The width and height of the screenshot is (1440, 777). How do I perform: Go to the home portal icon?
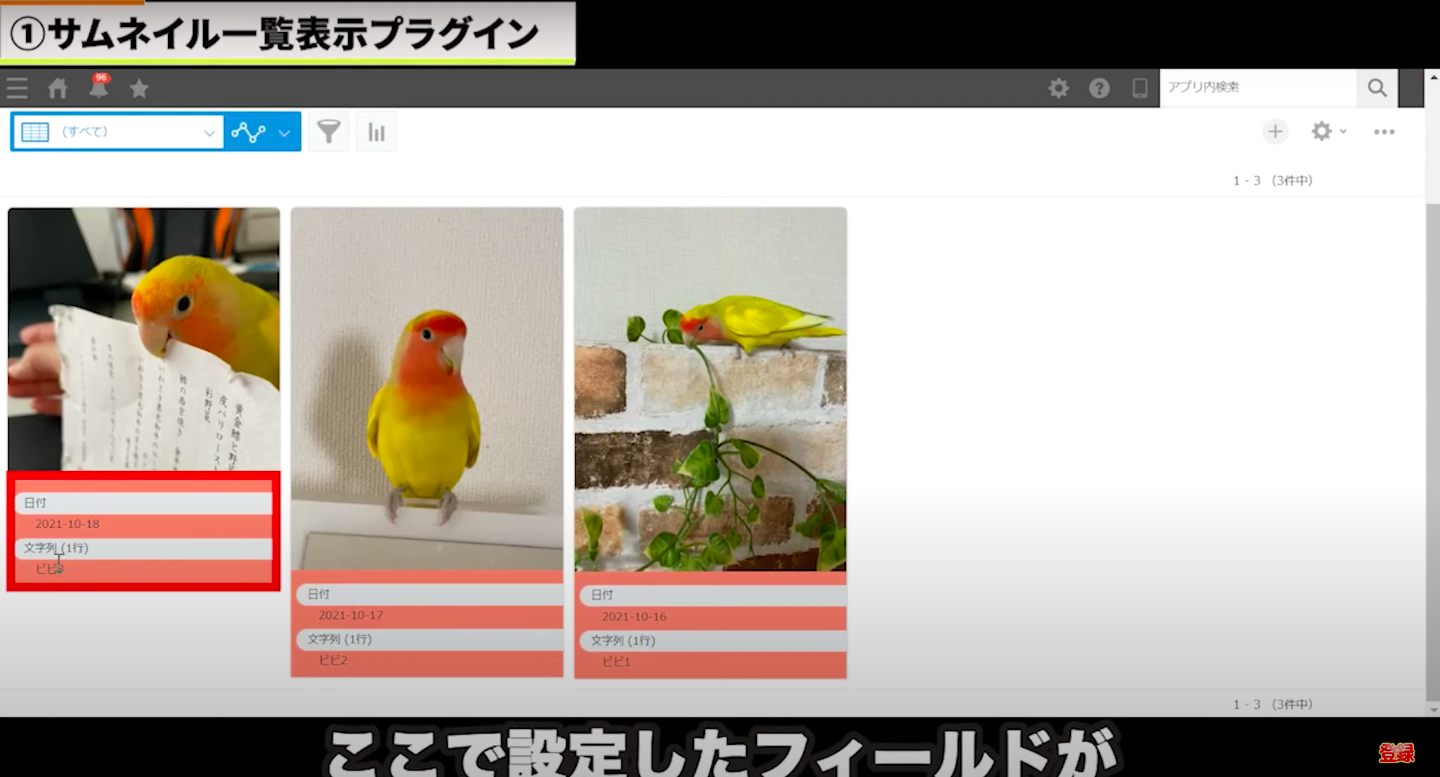[x=58, y=89]
